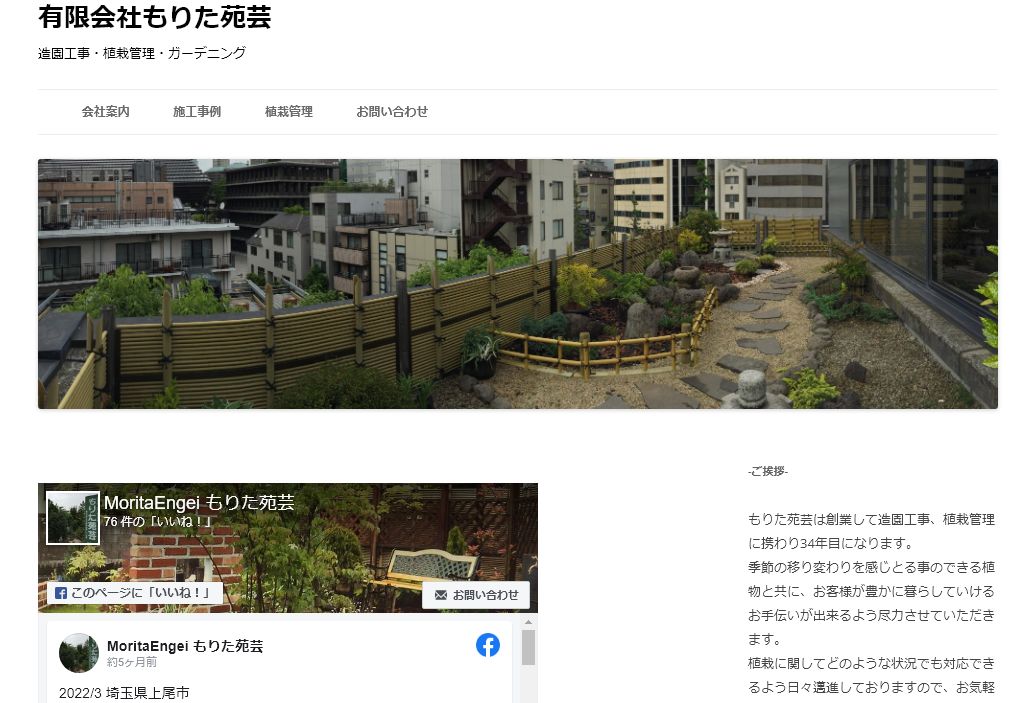The image size is (1035, 703).
Task: Click the お問い合わせ button on Facebook widget
Action: click(x=476, y=595)
